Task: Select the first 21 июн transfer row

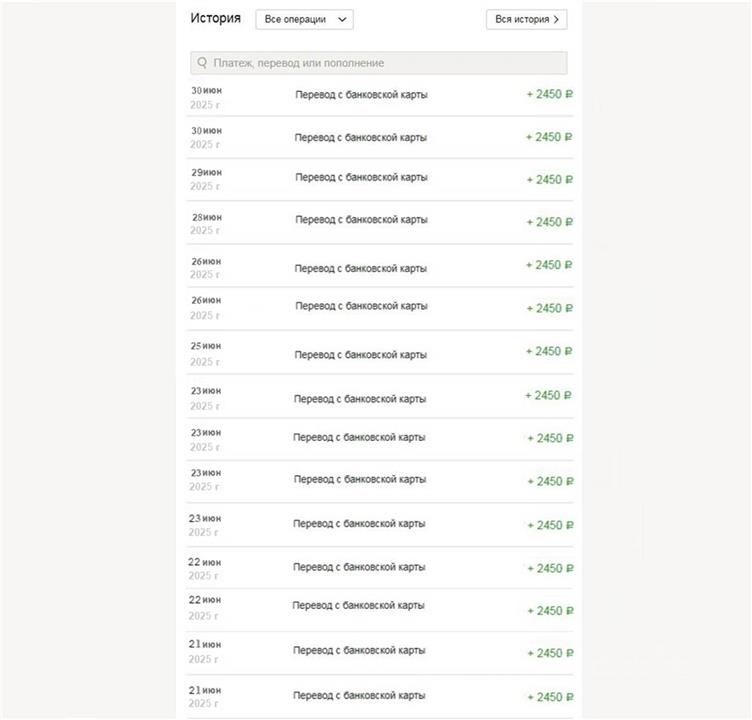Action: pos(361,651)
